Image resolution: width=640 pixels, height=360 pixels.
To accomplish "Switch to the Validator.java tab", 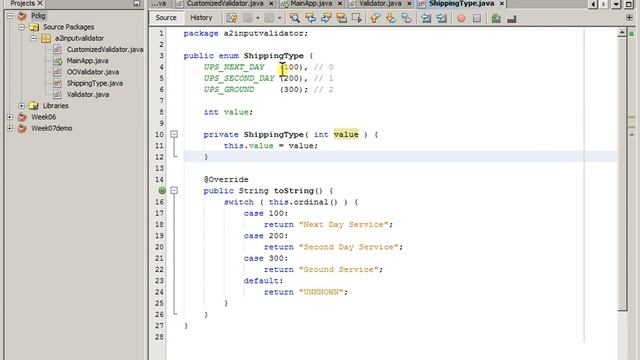I will click(x=380, y=3).
